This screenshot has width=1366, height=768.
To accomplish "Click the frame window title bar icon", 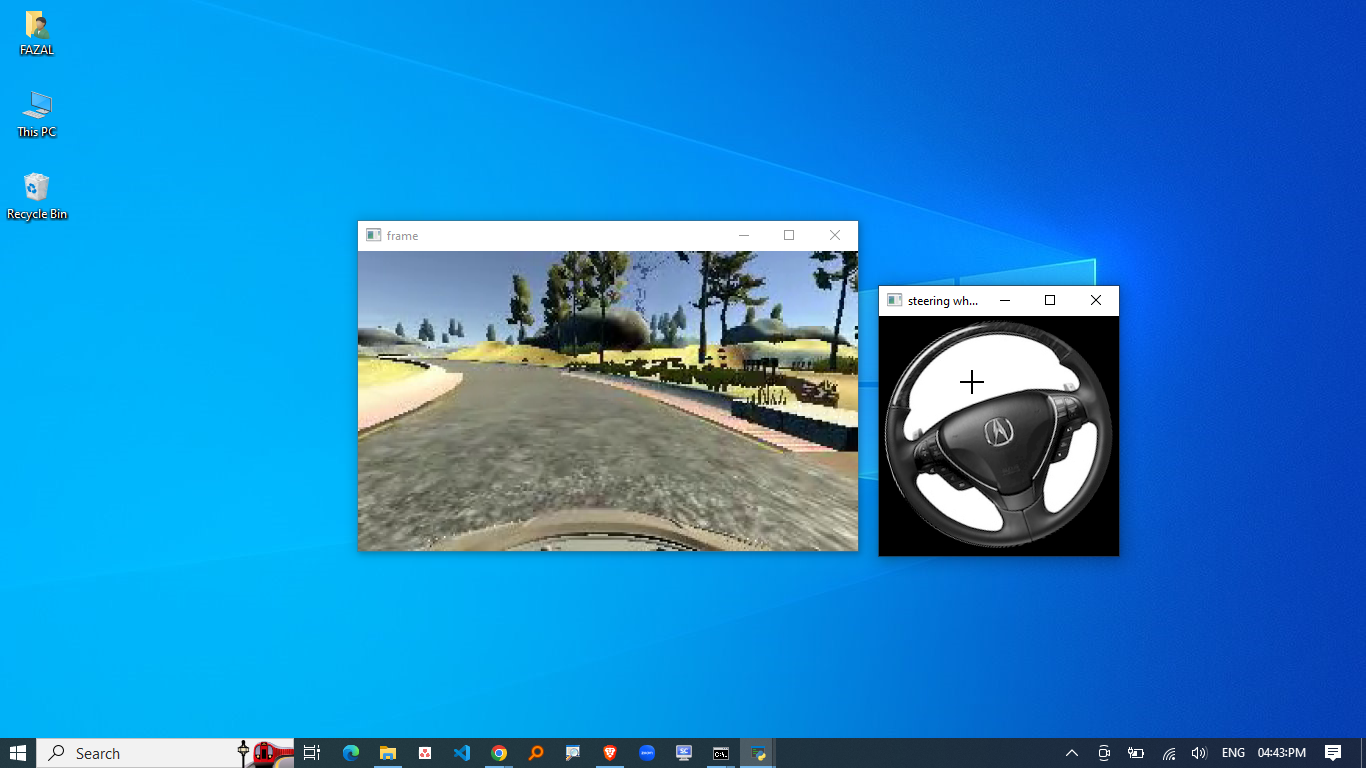I will coord(373,235).
